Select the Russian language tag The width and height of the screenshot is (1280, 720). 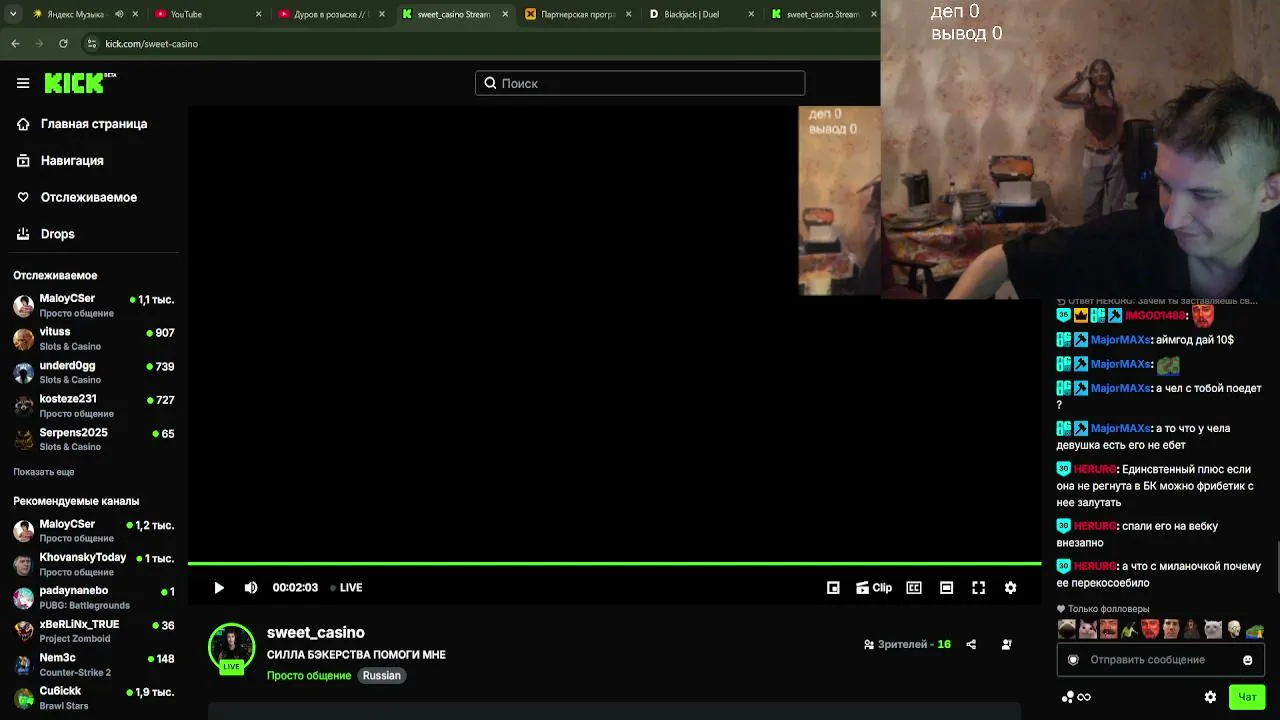pos(381,676)
